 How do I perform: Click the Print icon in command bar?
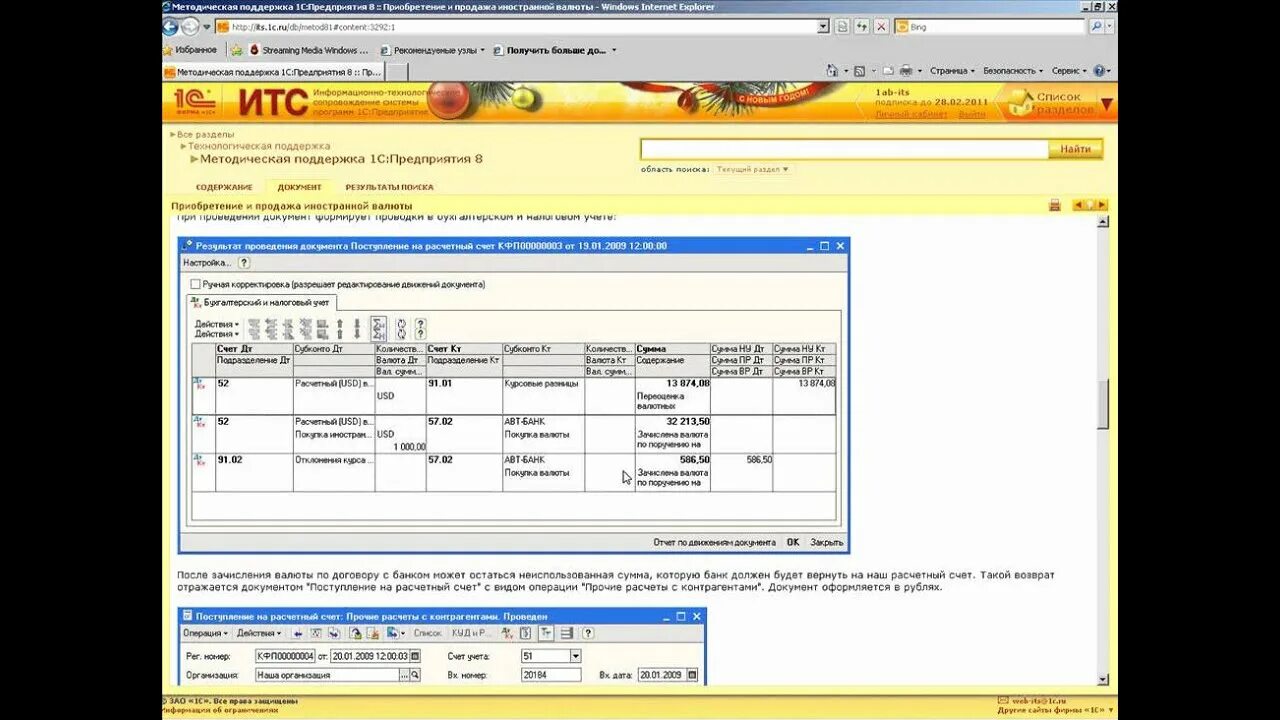(906, 71)
